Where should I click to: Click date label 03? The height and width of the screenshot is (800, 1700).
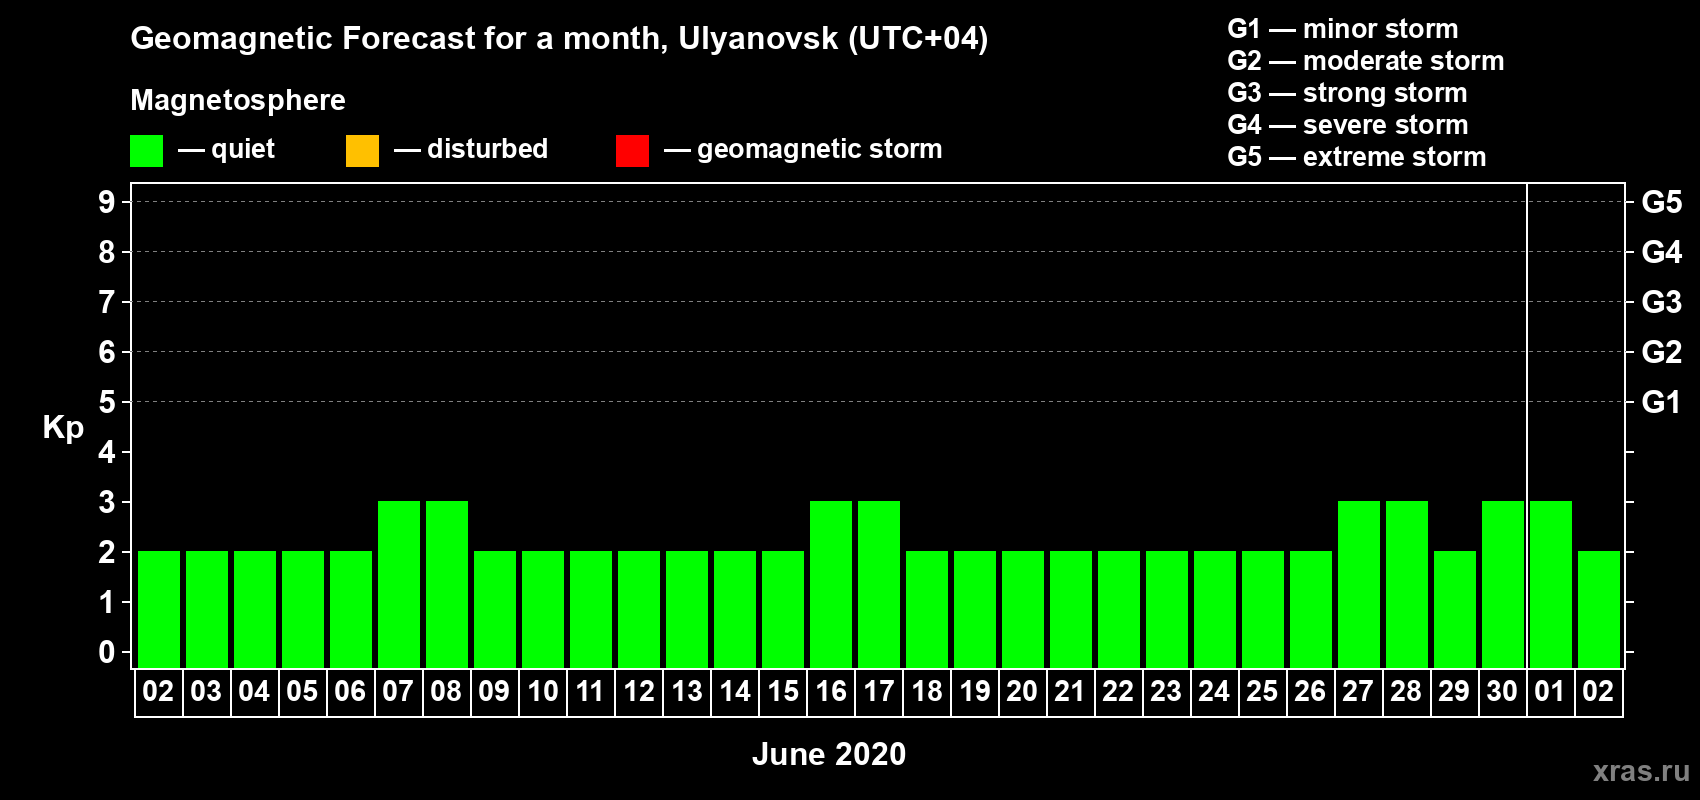tap(206, 691)
